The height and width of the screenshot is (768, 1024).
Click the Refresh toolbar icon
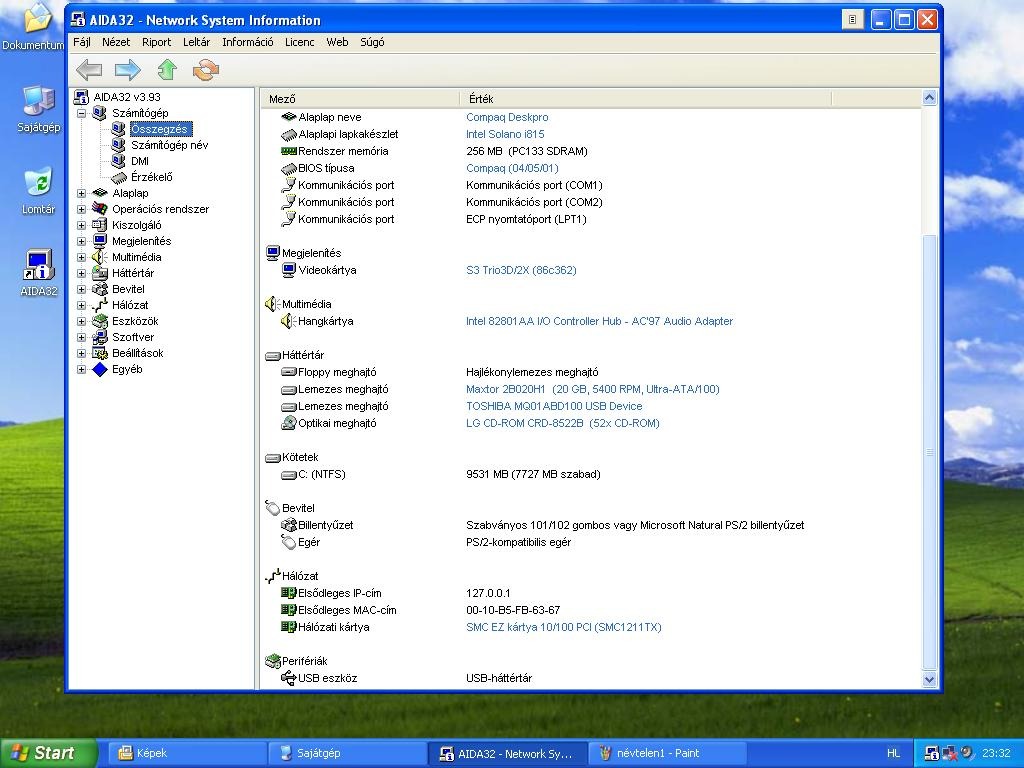tap(206, 70)
